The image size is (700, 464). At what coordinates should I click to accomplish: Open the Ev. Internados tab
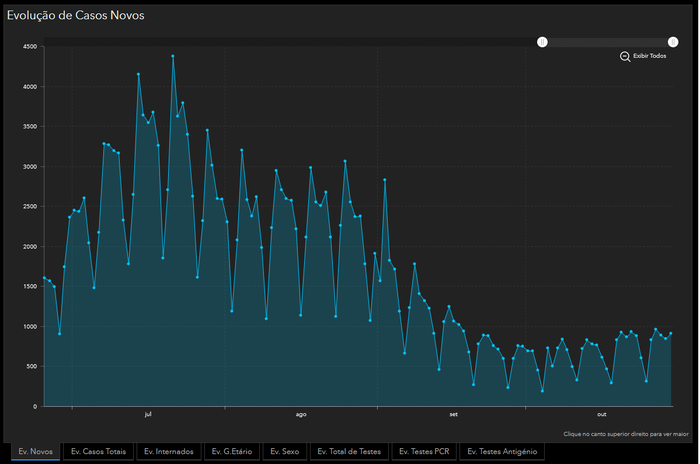coord(168,452)
